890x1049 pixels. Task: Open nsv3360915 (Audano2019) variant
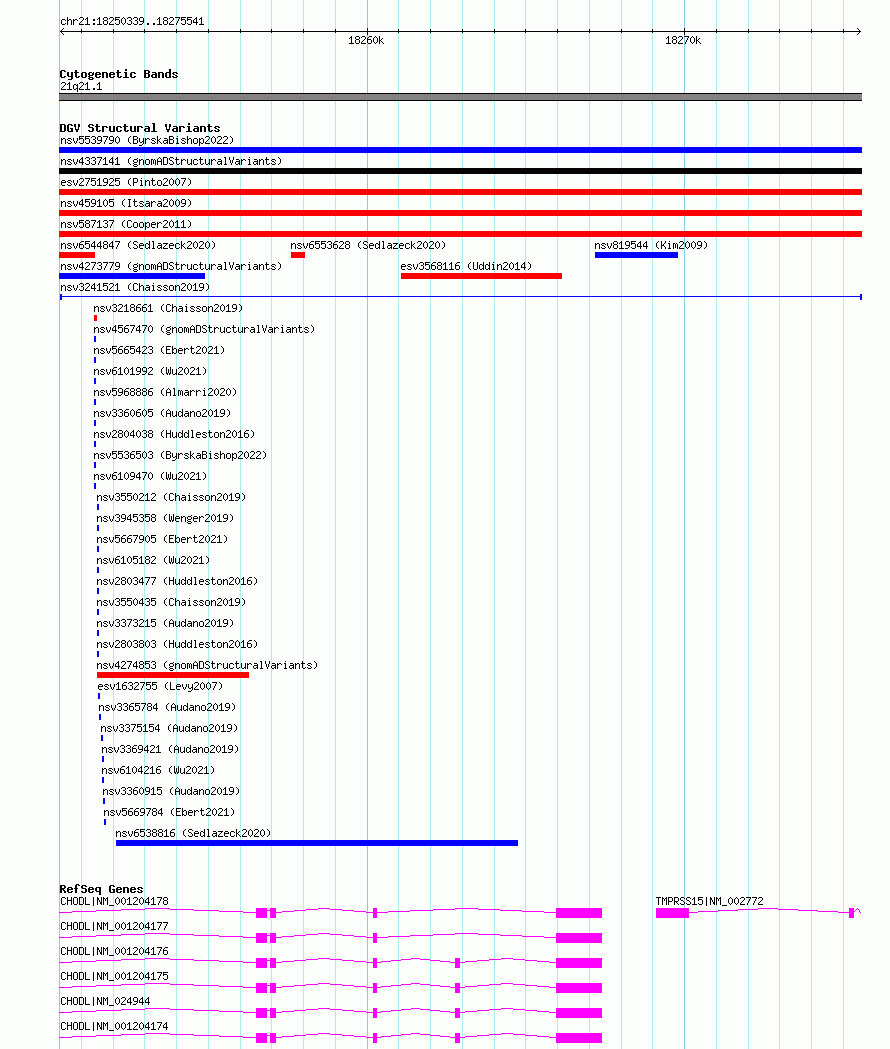click(171, 791)
